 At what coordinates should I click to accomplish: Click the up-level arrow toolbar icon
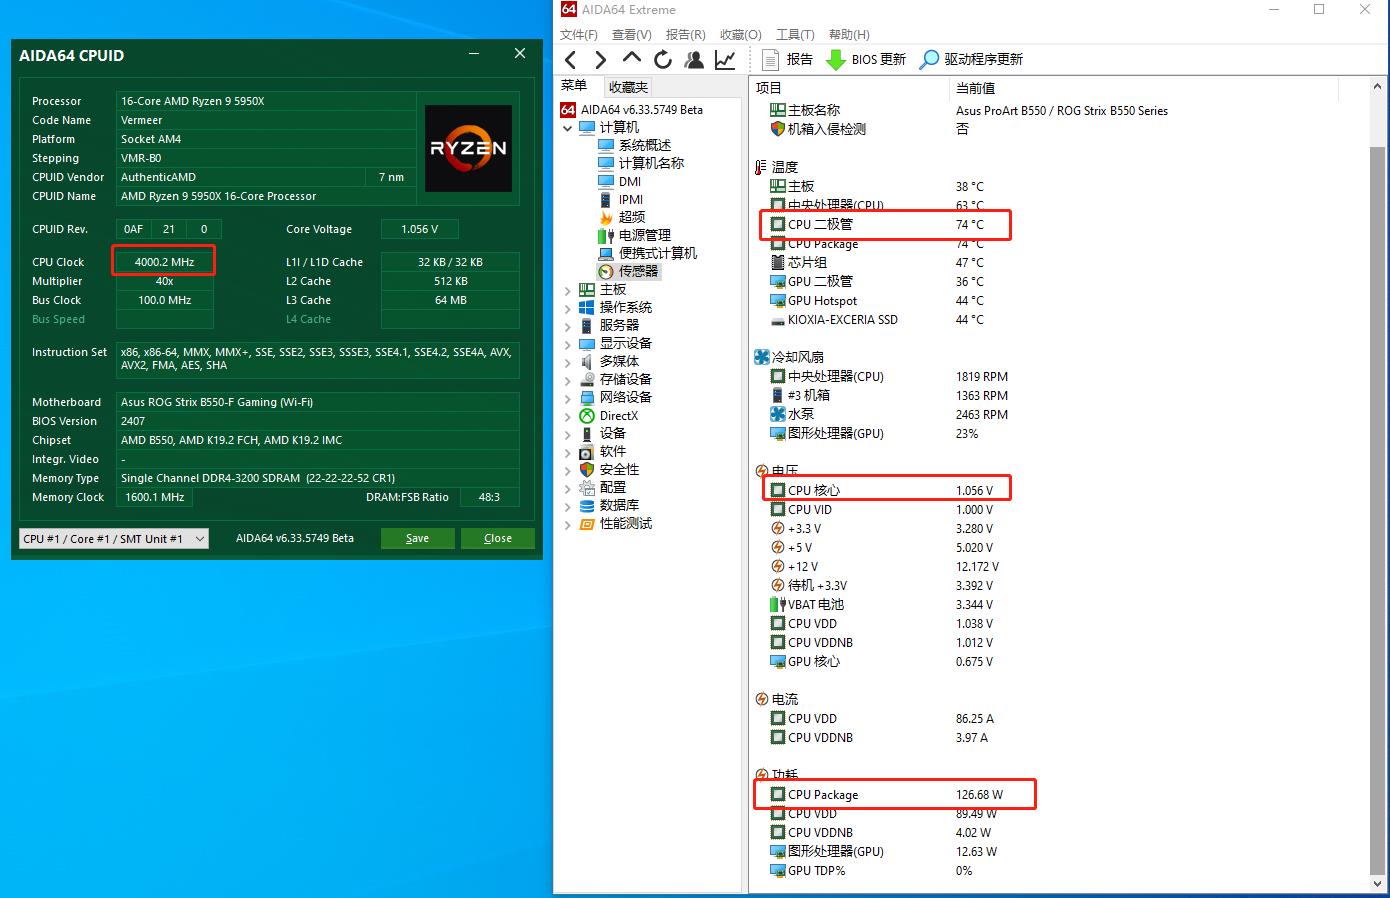click(631, 60)
